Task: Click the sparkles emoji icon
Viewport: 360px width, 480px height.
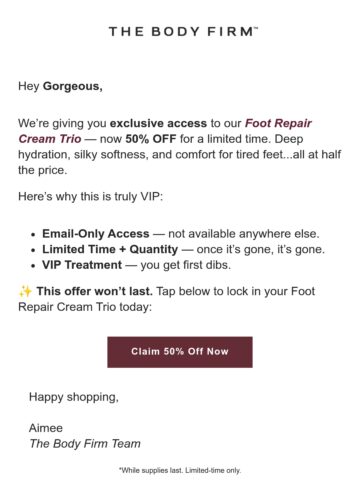Action: tap(25, 291)
